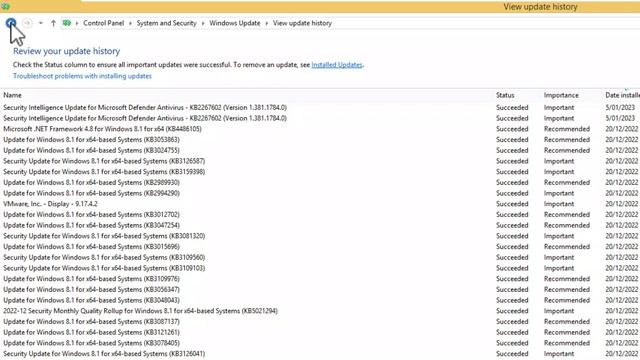This screenshot has width=640, height=360.
Task: Sort by the Date installed column header
Action: (x=622, y=95)
